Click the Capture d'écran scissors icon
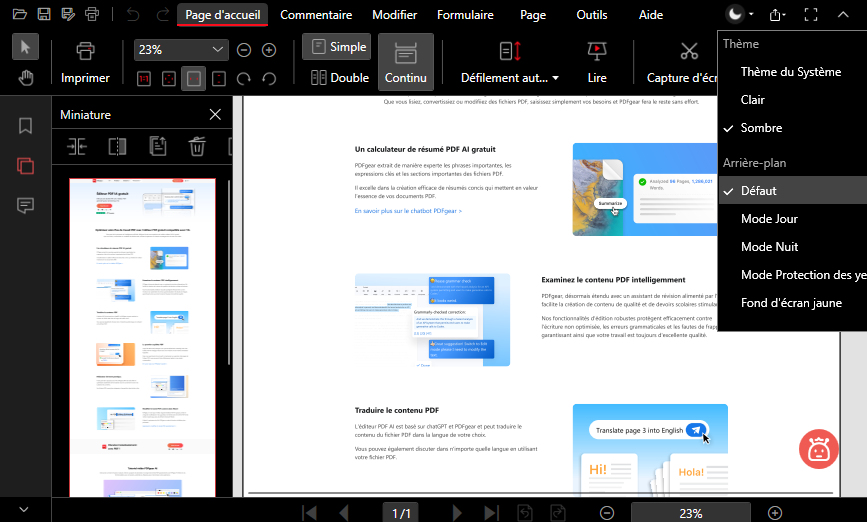Screen dimensions: 867x522 [689, 51]
